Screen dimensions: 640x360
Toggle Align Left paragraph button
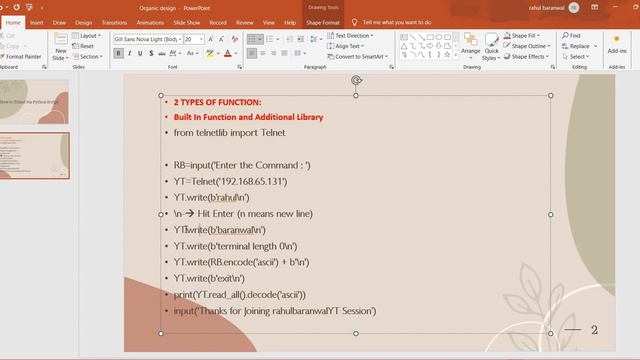click(x=252, y=53)
